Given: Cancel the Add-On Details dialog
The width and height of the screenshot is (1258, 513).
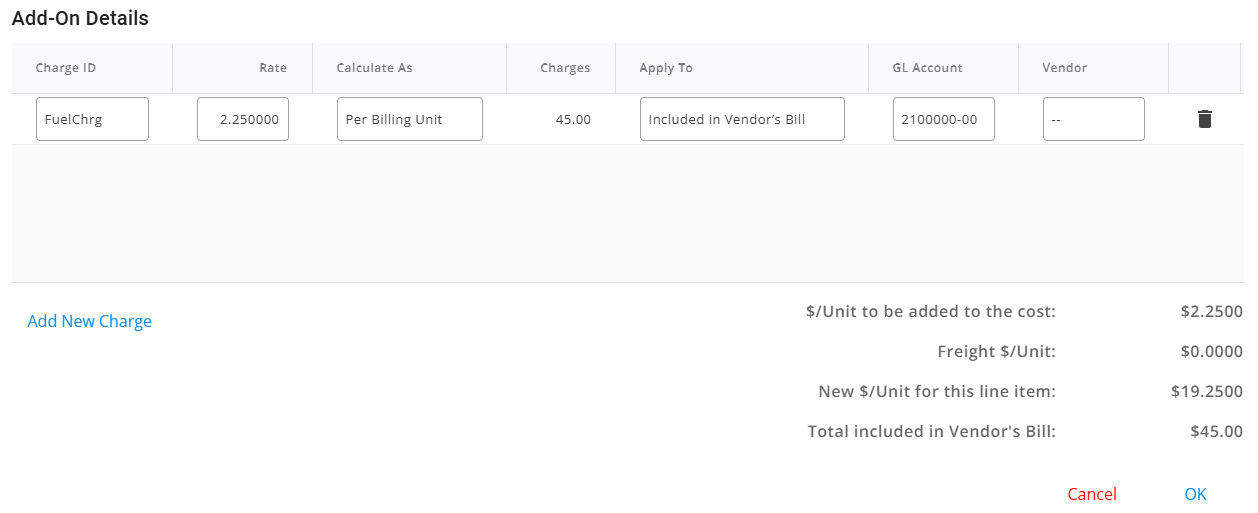Looking at the screenshot, I should (1092, 494).
